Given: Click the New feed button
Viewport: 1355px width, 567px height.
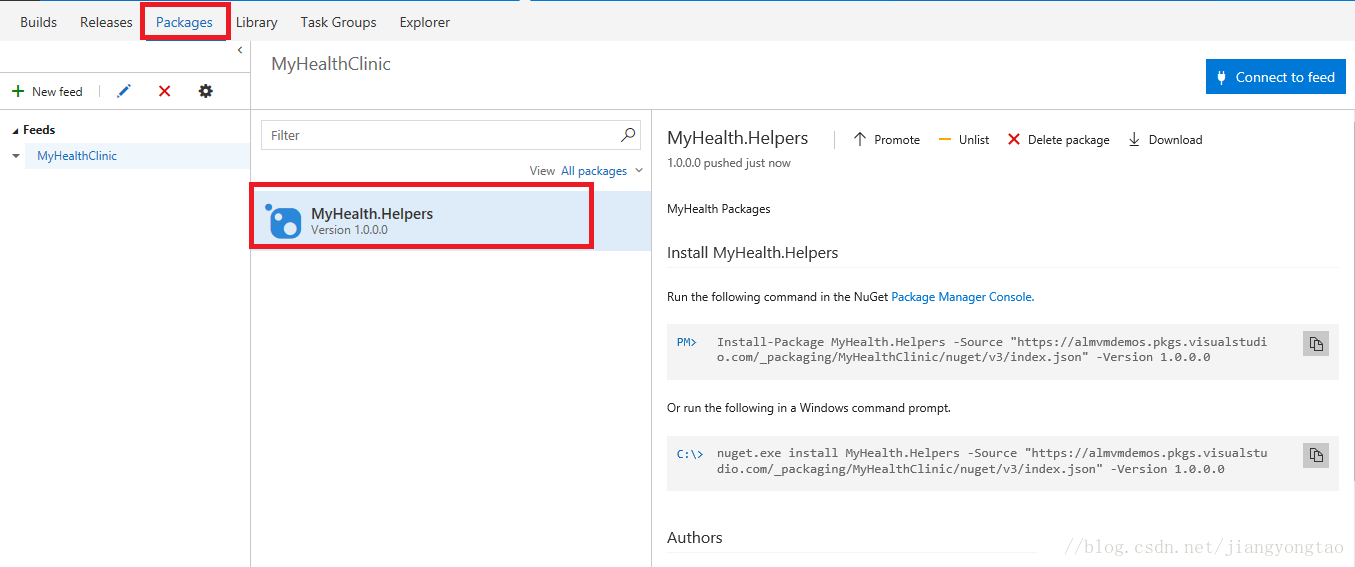Looking at the screenshot, I should pyautogui.click(x=47, y=91).
